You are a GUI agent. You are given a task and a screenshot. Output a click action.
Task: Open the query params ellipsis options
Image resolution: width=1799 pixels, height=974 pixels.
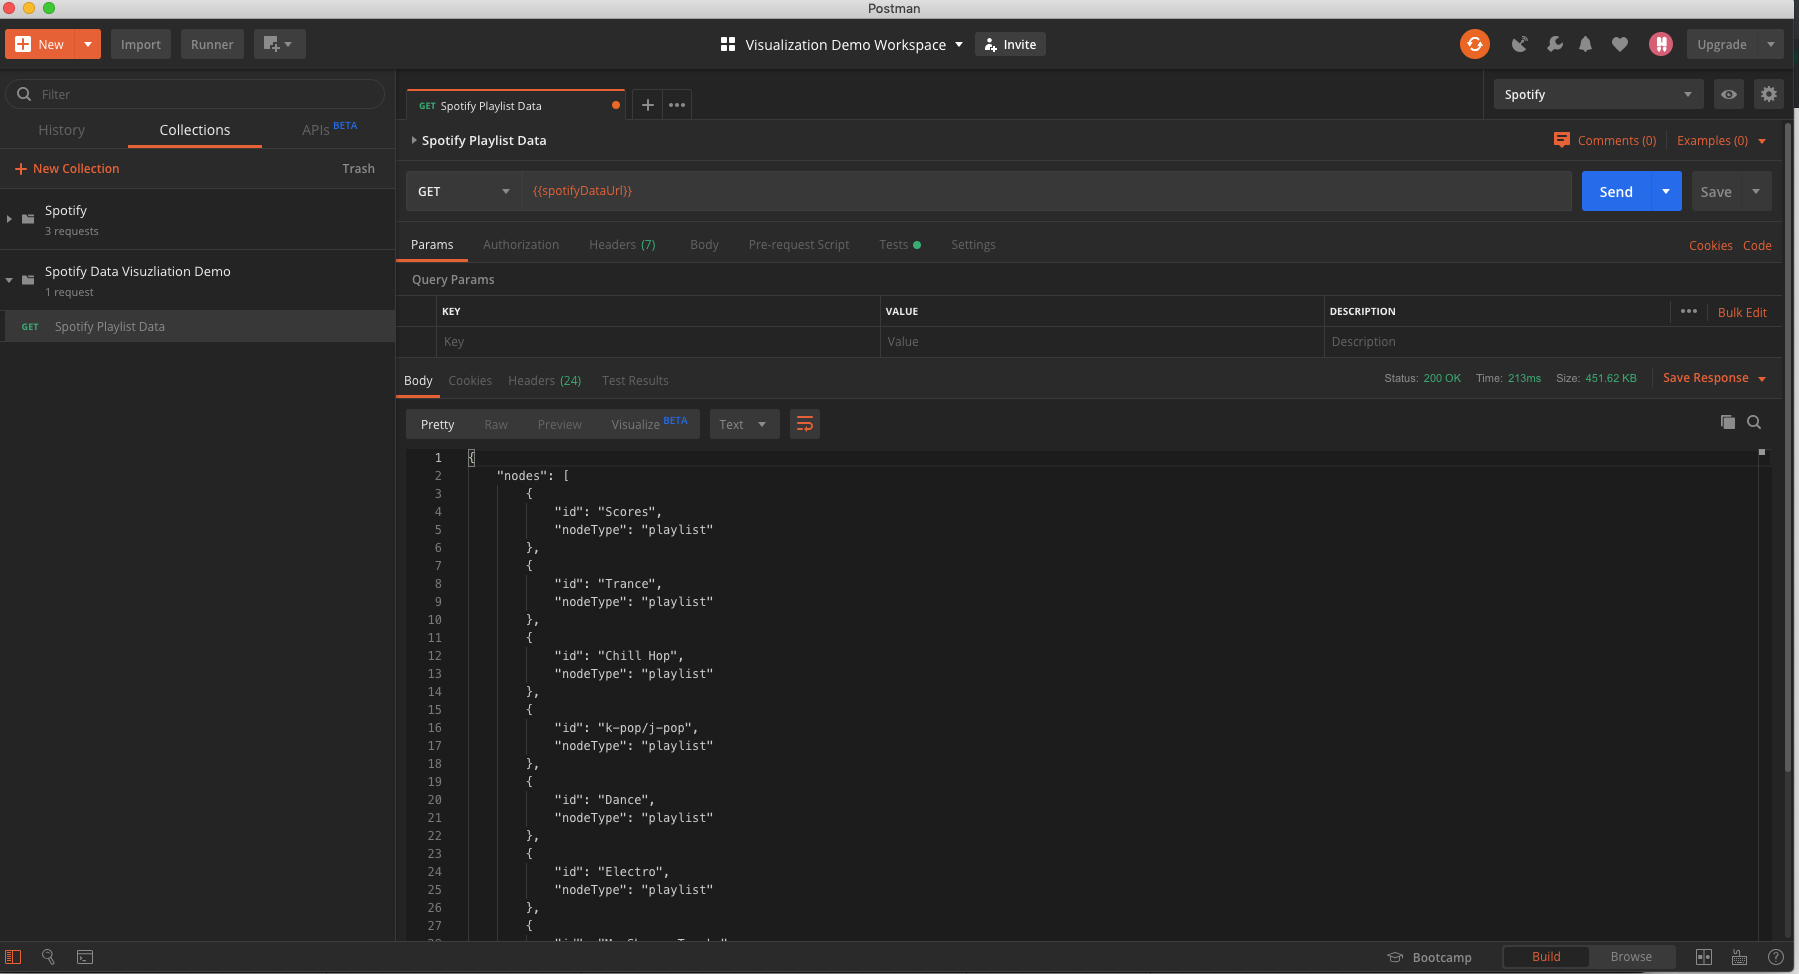coord(1689,311)
